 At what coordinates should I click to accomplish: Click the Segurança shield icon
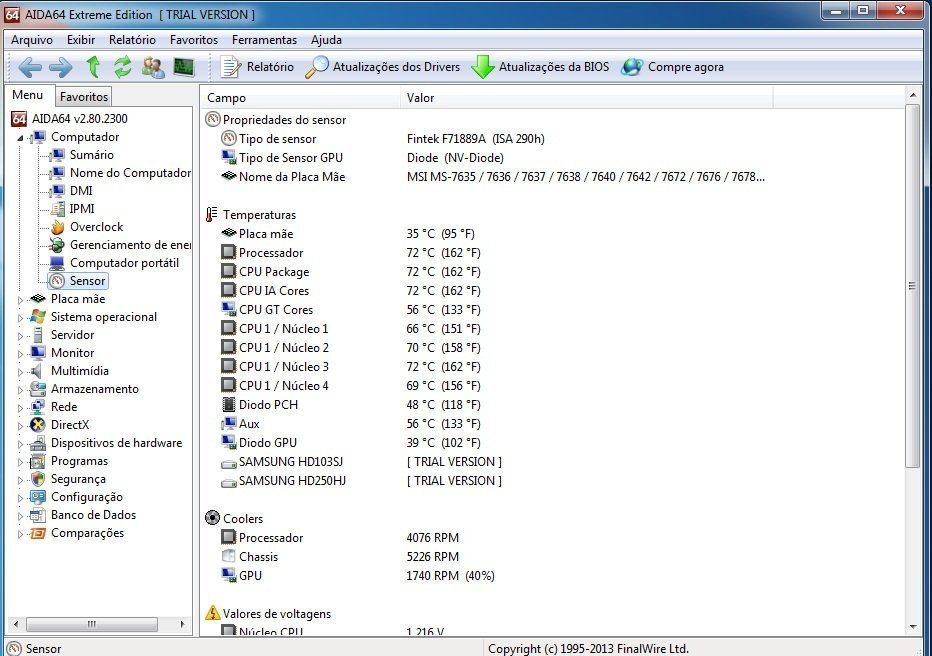[37, 479]
